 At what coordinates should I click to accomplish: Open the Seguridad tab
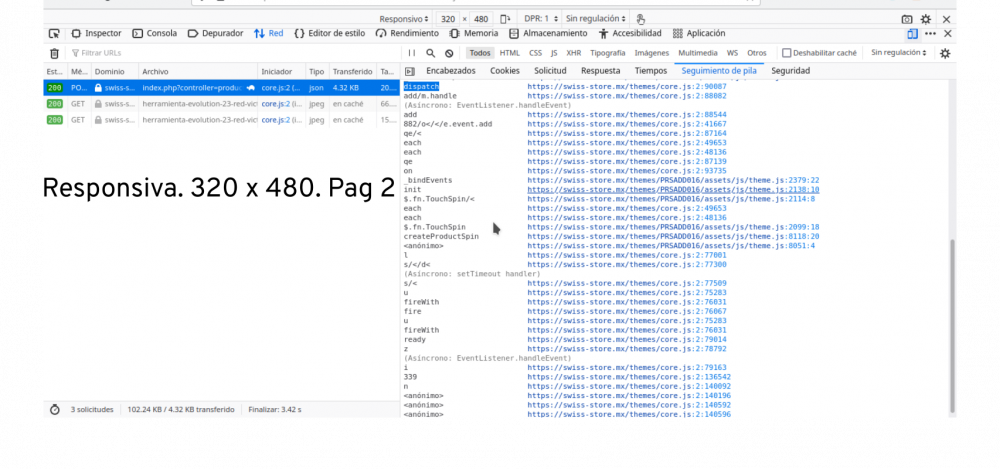(790, 71)
